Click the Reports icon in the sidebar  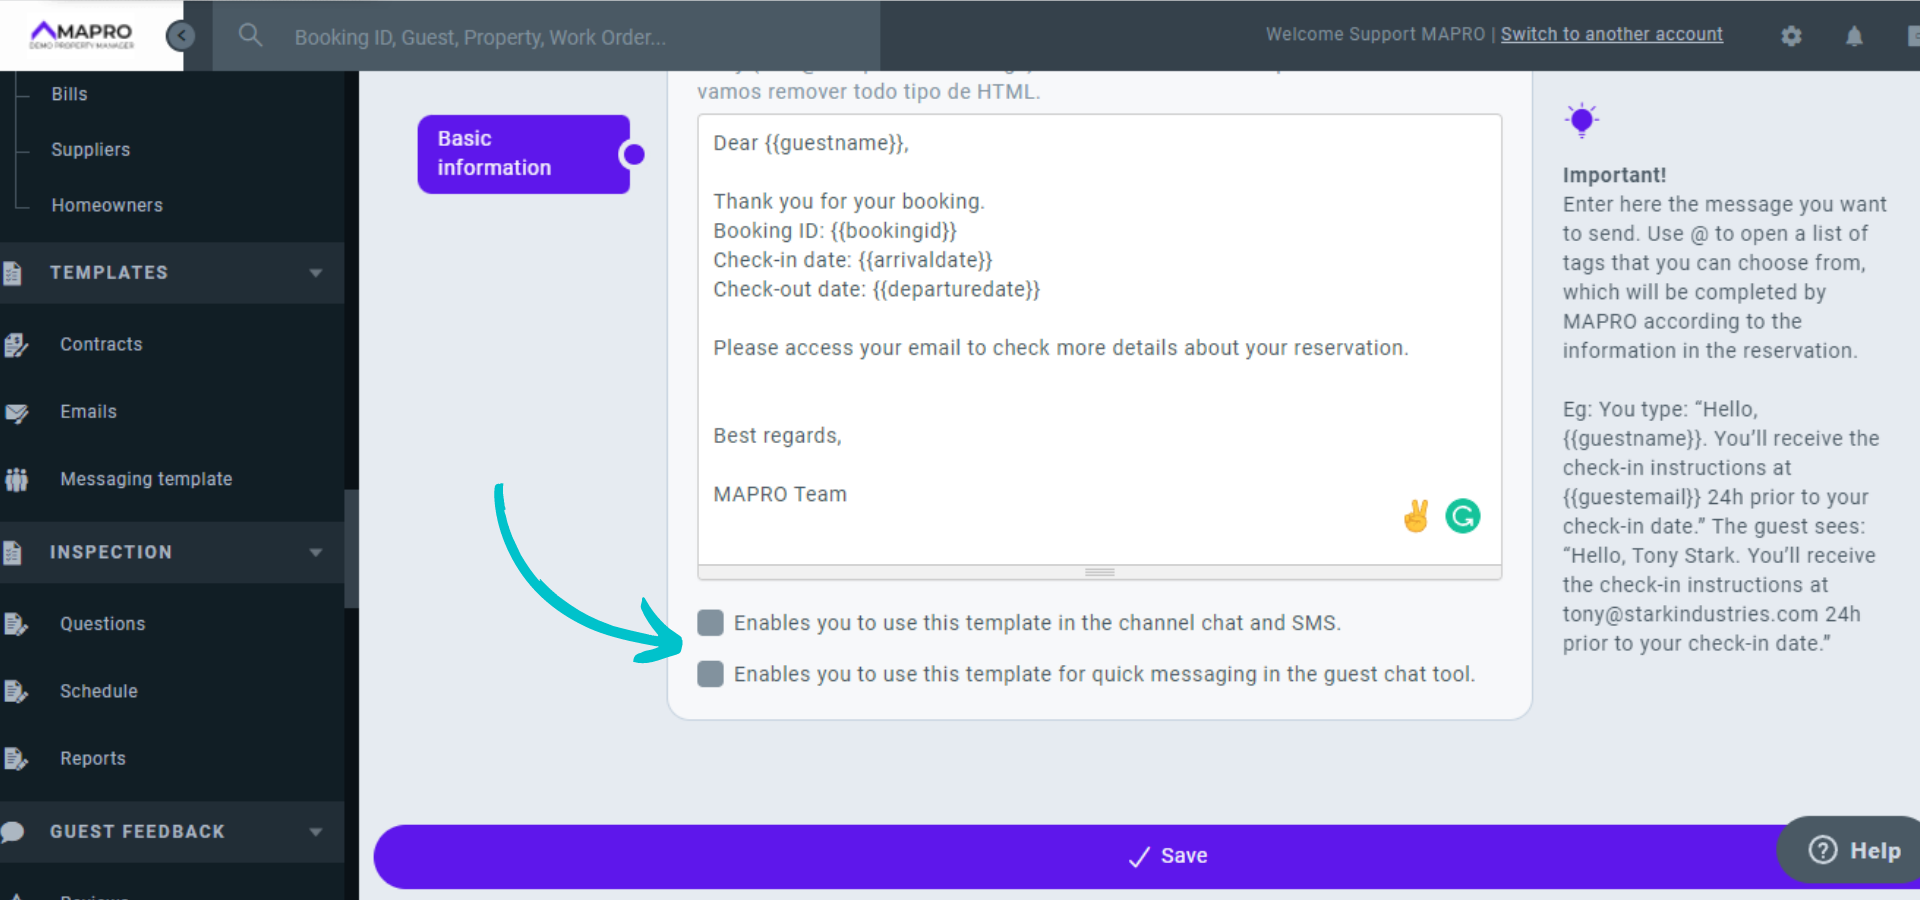pyautogui.click(x=18, y=758)
